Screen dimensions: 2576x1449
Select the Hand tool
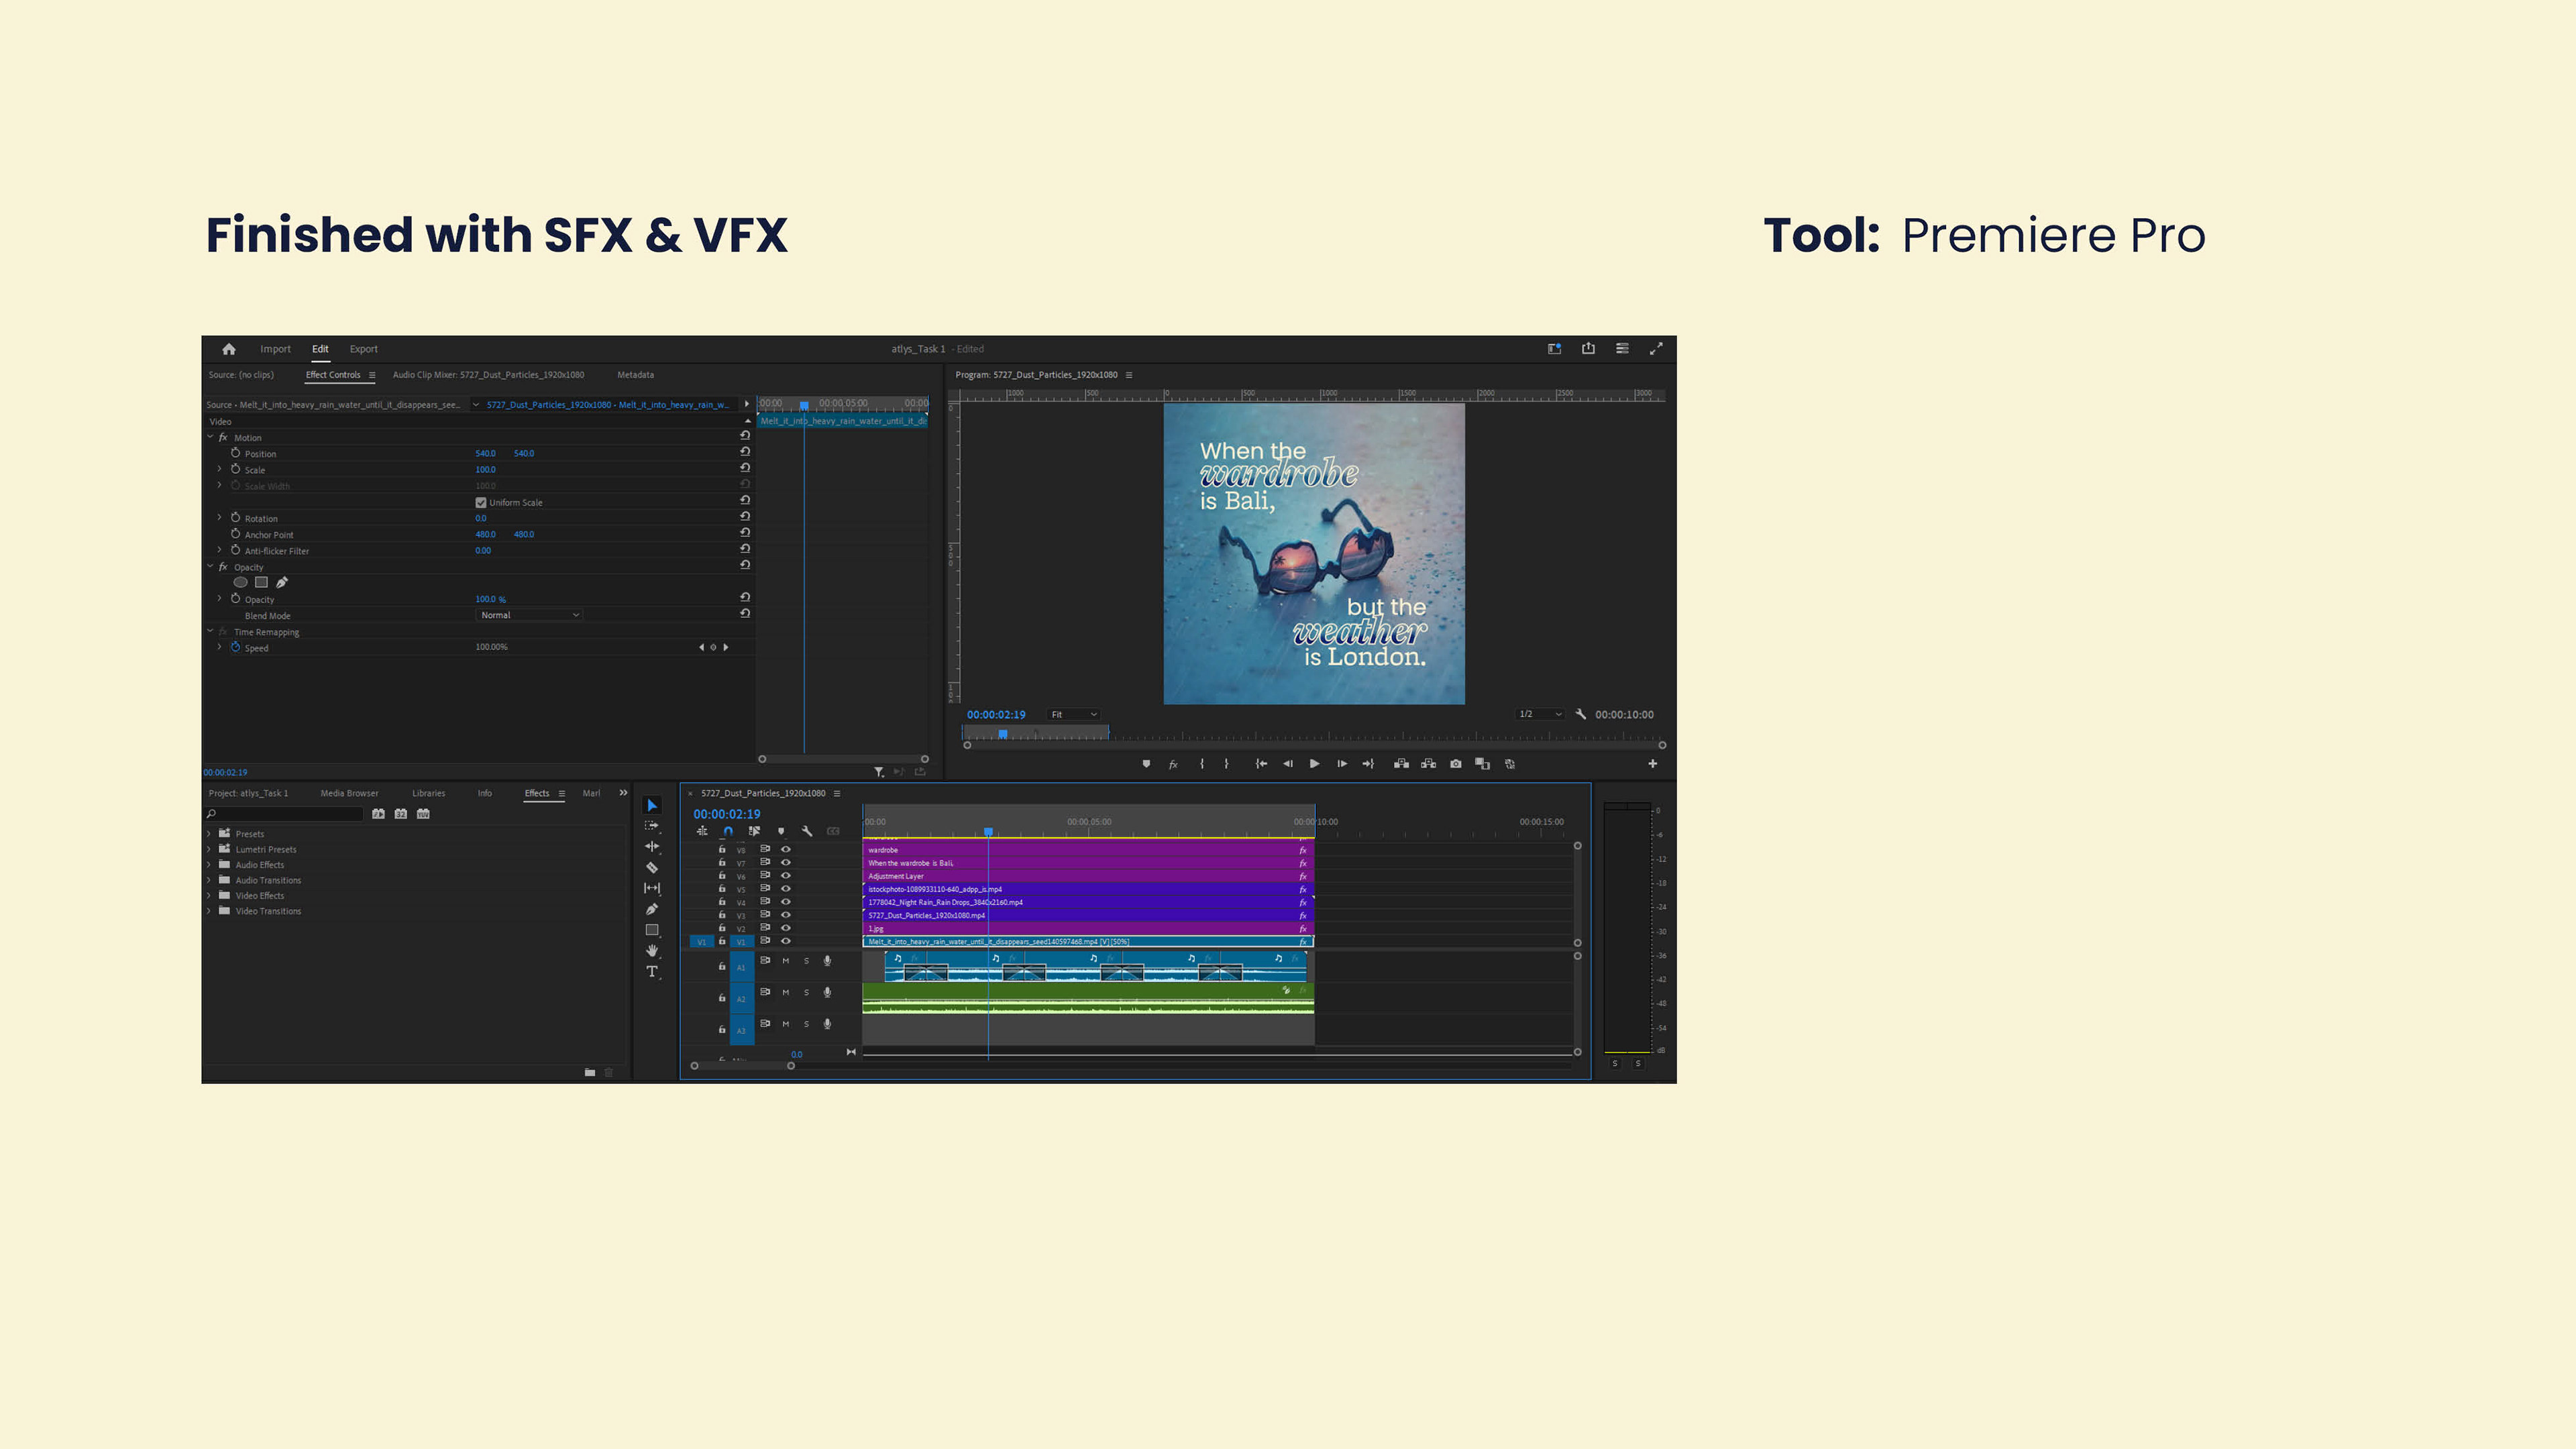click(652, 950)
